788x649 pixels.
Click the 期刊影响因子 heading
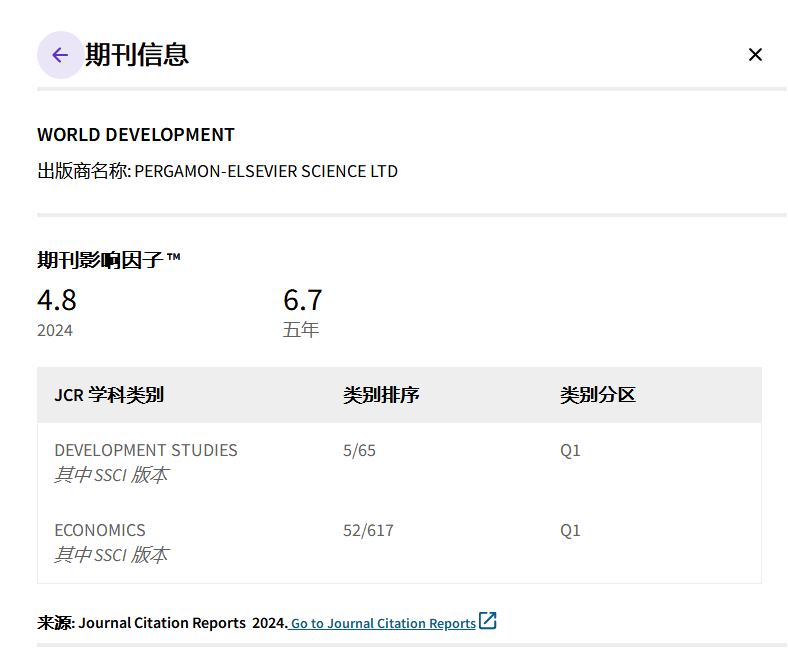click(x=109, y=260)
